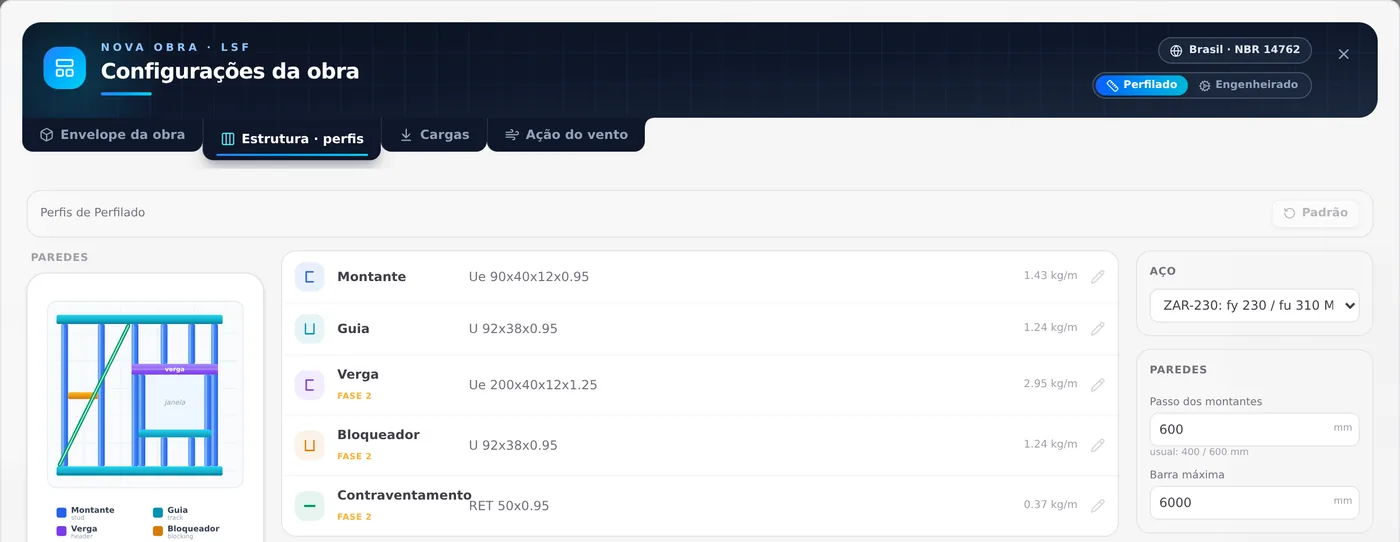Click the Contraventamento green flat-bar icon
This screenshot has width=1400, height=542.
point(310,506)
